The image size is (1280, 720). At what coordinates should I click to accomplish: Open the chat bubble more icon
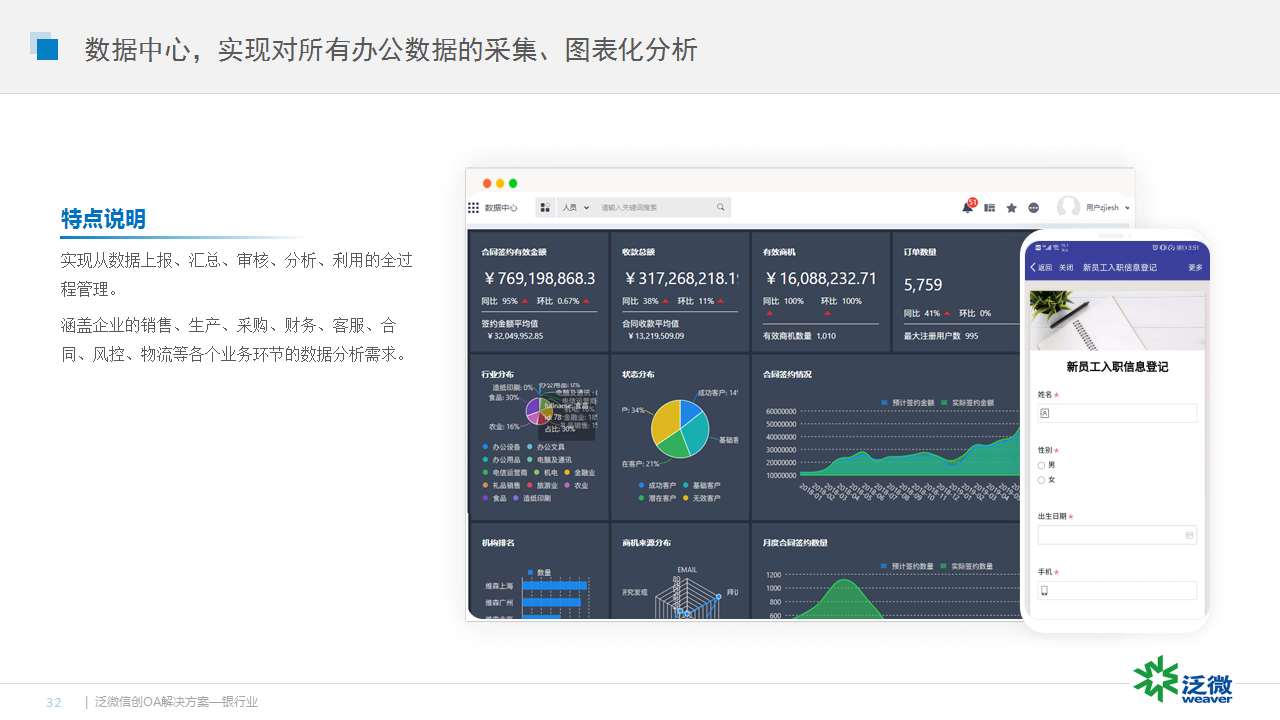pos(1034,208)
